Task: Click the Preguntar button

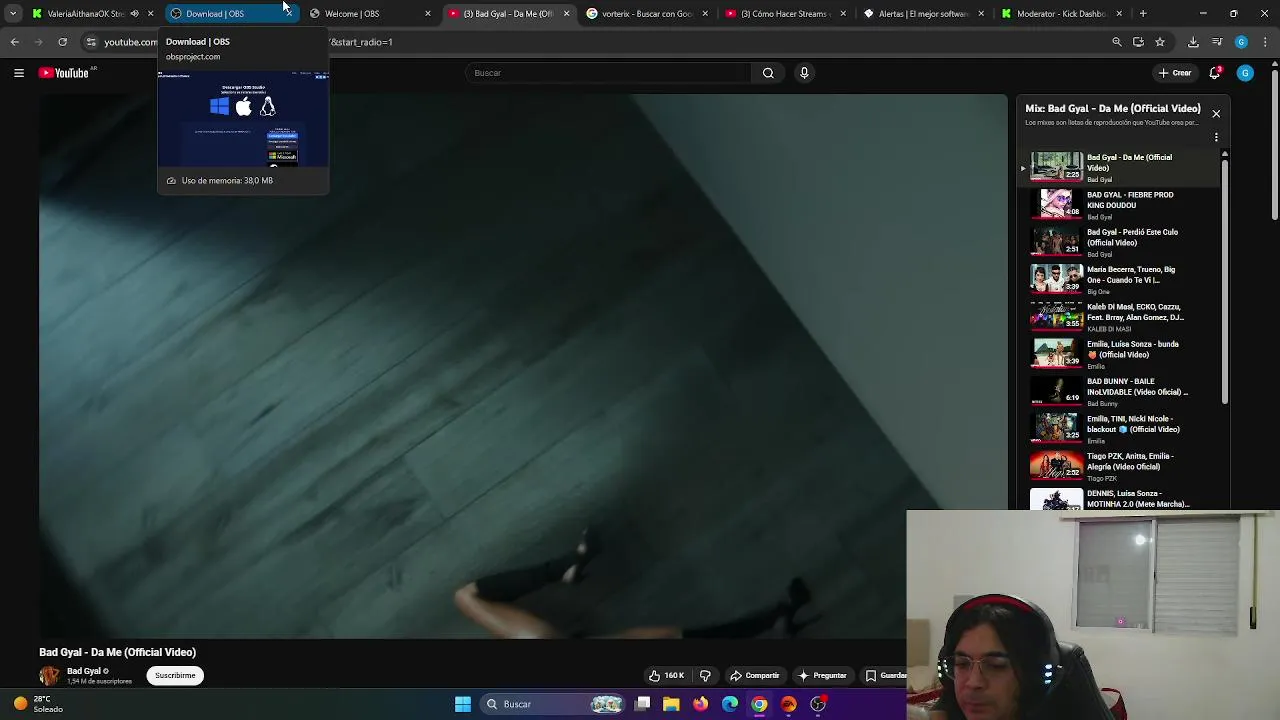Action: pos(822,676)
